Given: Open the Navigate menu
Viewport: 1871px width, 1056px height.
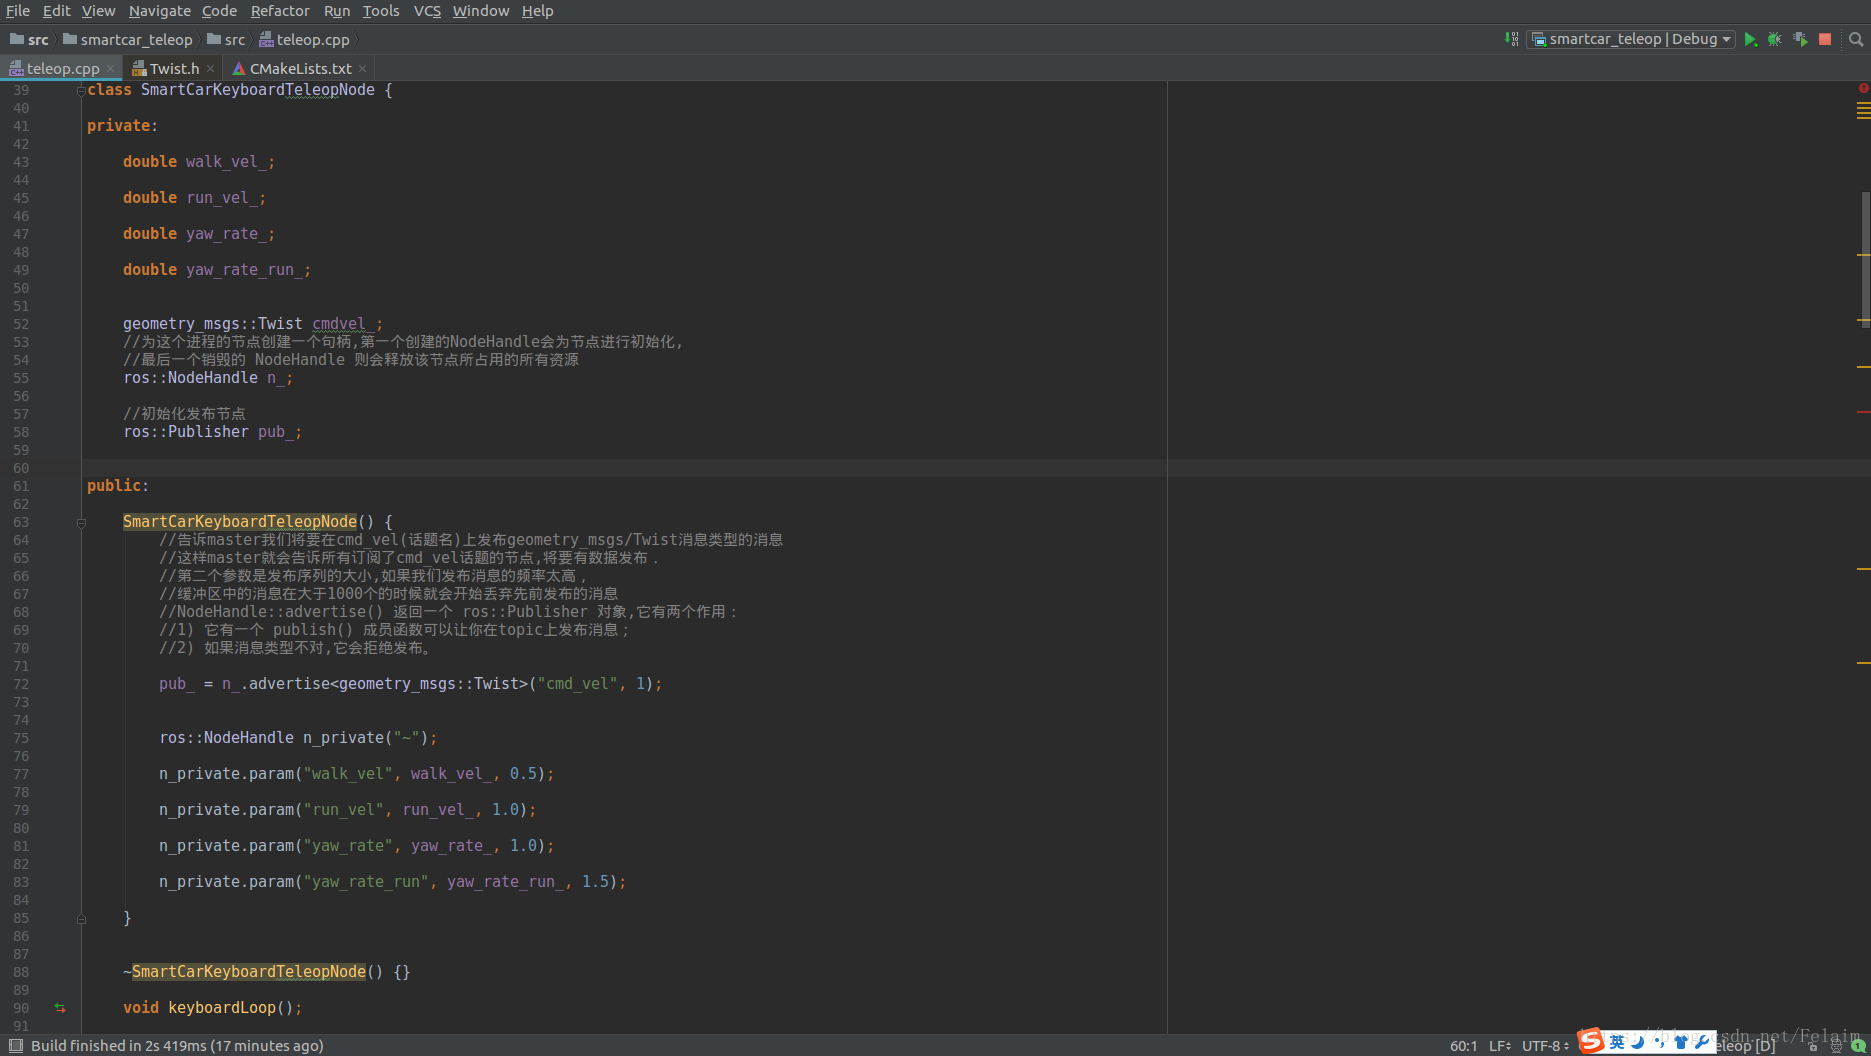Looking at the screenshot, I should pyautogui.click(x=160, y=11).
